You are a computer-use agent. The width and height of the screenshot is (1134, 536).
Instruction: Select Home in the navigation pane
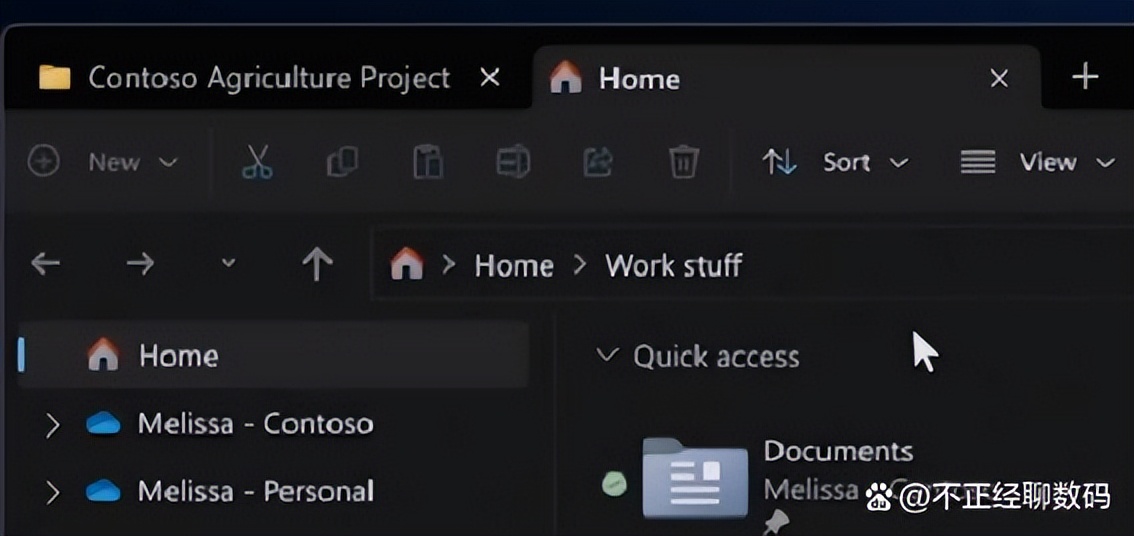point(273,355)
